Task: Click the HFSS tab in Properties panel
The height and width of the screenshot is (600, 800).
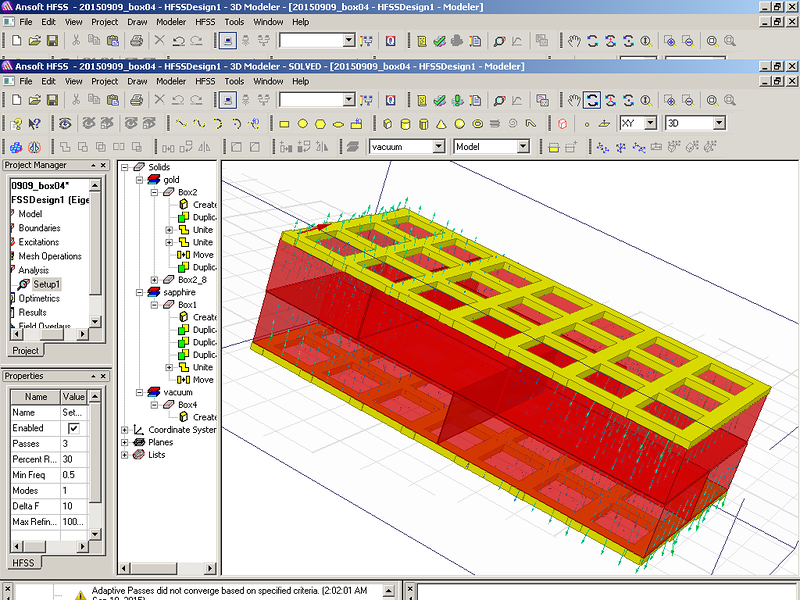Action: pyautogui.click(x=22, y=563)
